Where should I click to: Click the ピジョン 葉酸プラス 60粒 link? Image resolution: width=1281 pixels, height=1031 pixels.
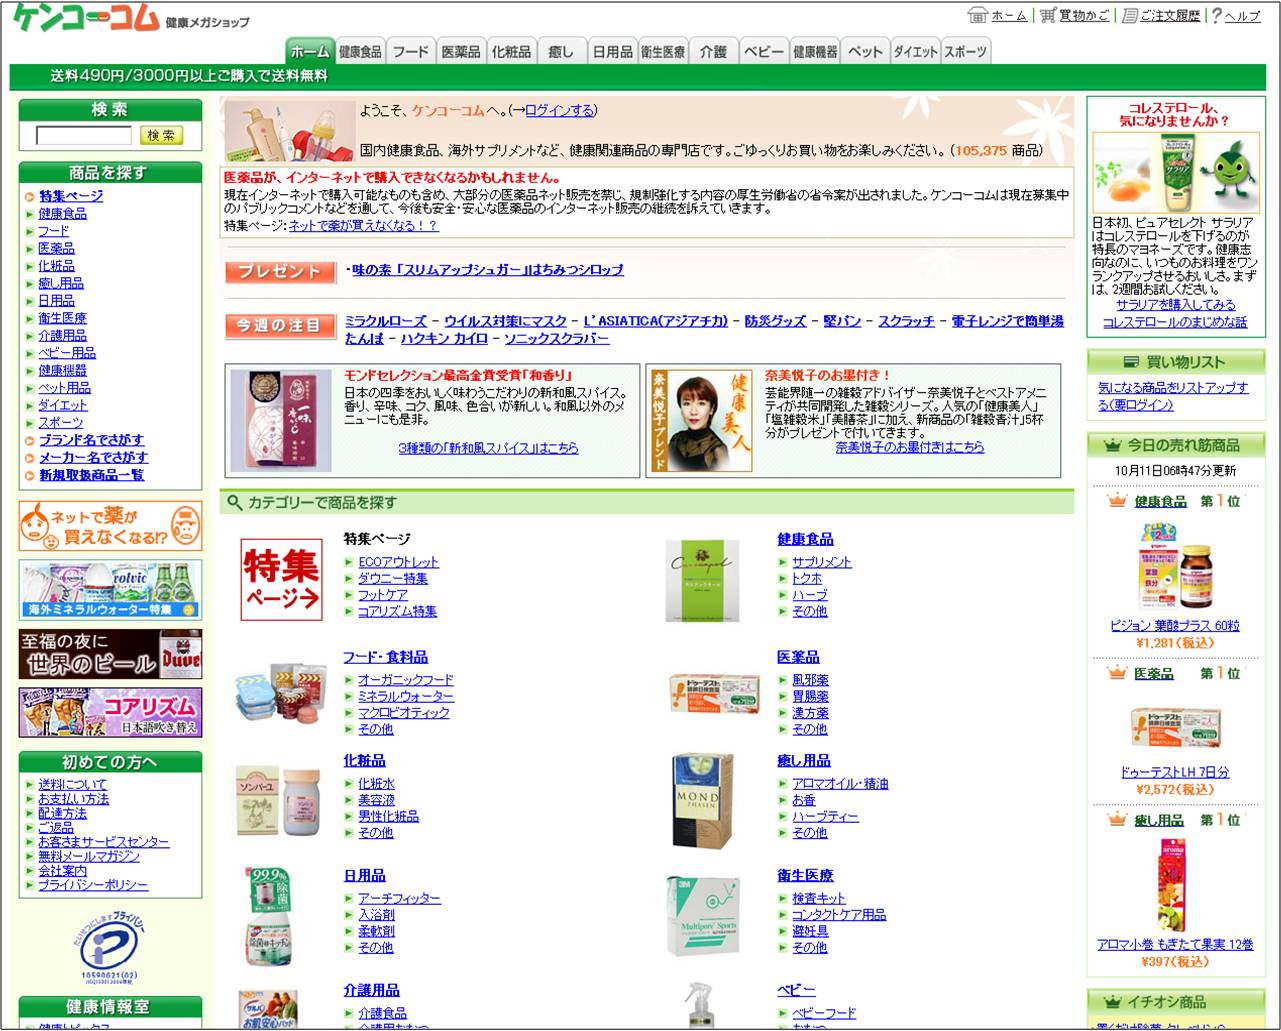[x=1175, y=625]
